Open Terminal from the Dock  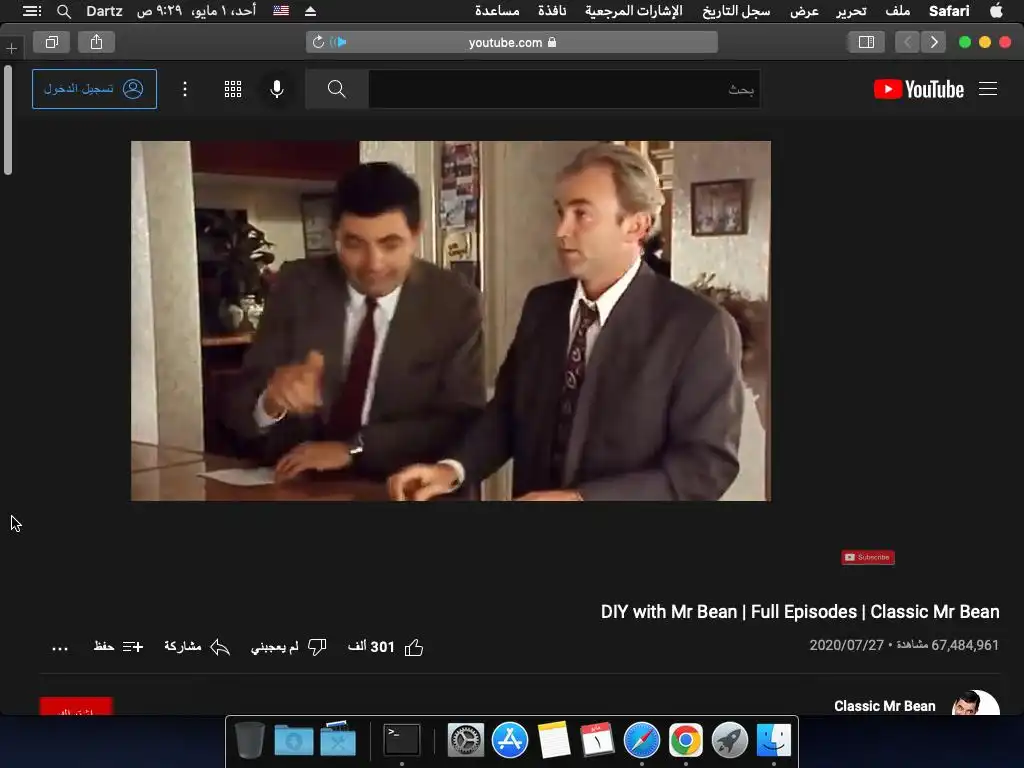(x=401, y=740)
